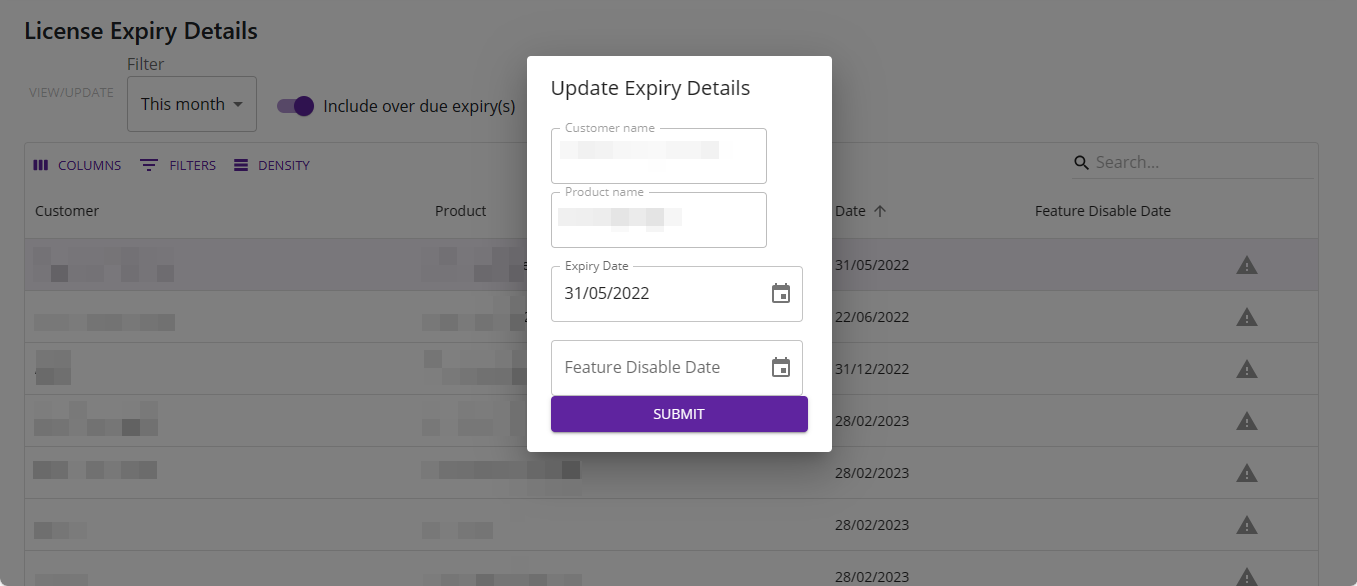This screenshot has width=1357, height=586.
Task: Toggle Include over due expiry(s) switch
Action: (296, 106)
